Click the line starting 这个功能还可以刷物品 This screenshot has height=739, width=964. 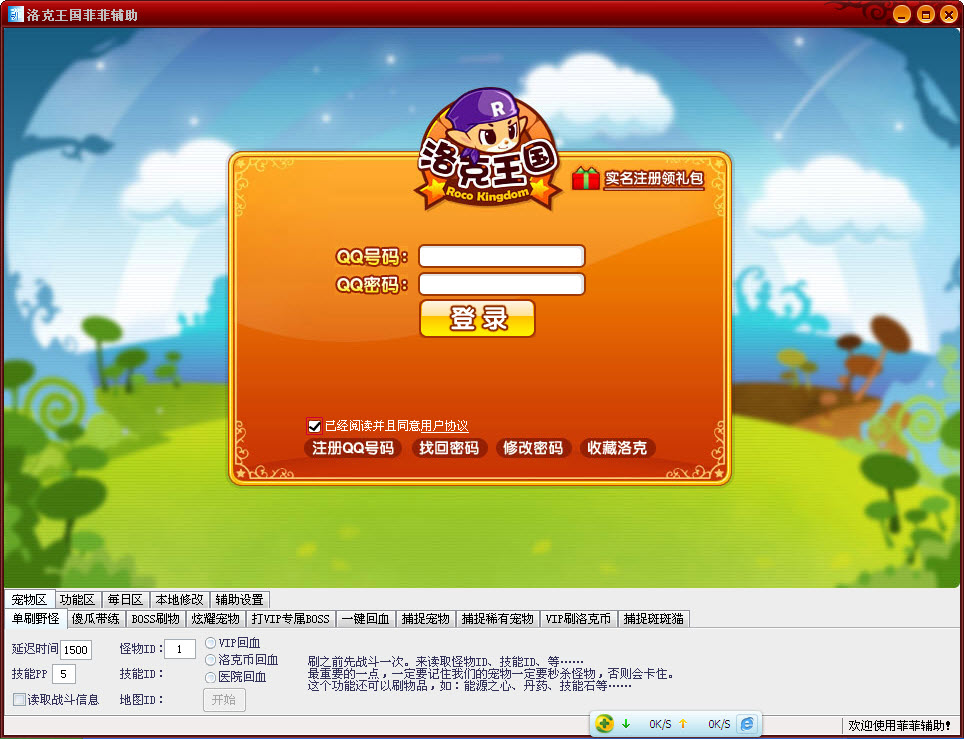[469, 685]
